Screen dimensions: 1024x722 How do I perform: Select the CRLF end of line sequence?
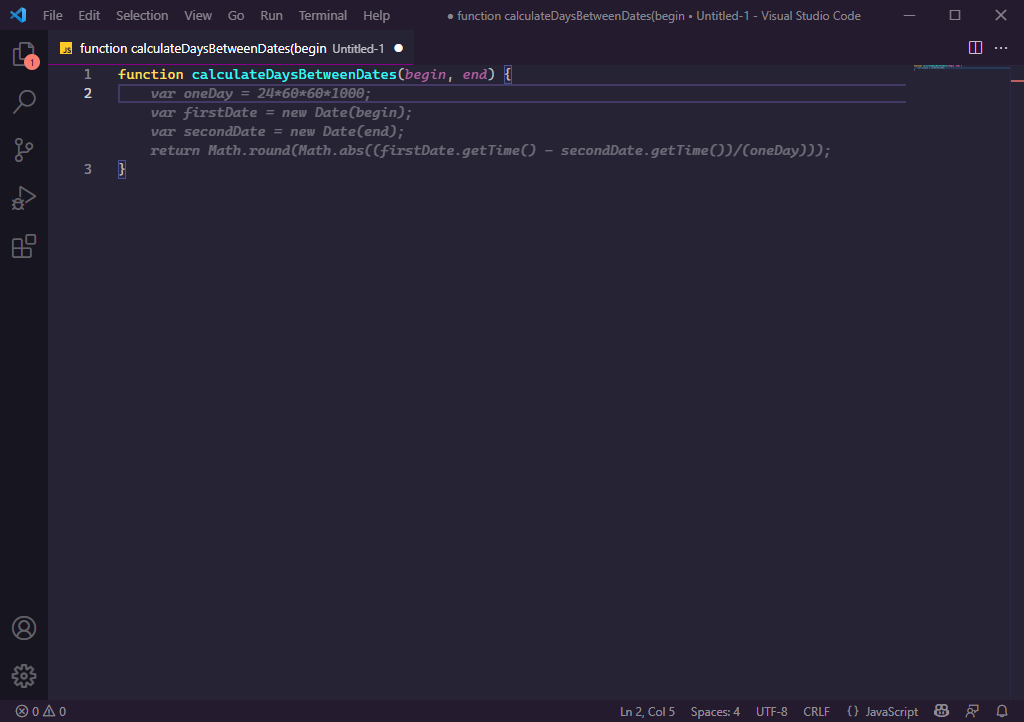point(816,711)
